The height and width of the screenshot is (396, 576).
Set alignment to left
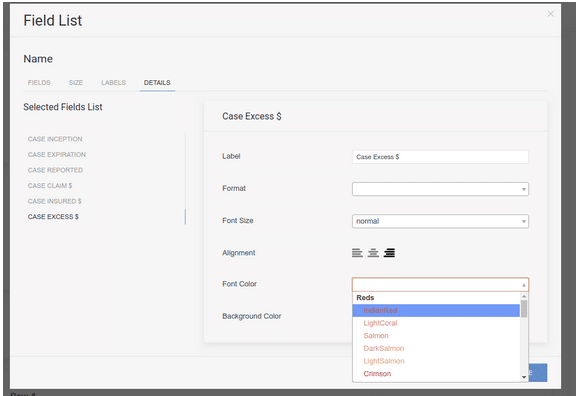point(357,253)
